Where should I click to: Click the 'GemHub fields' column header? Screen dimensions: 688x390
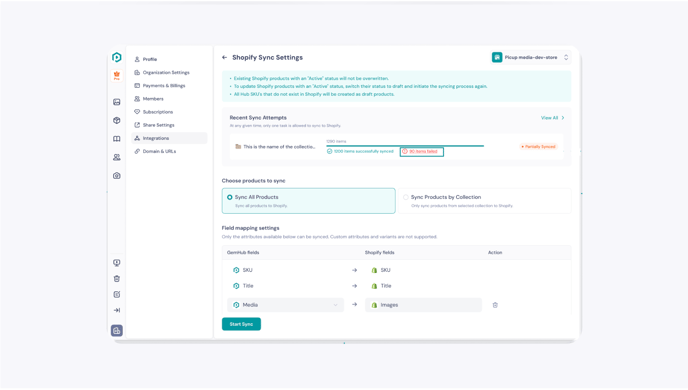pyautogui.click(x=243, y=253)
